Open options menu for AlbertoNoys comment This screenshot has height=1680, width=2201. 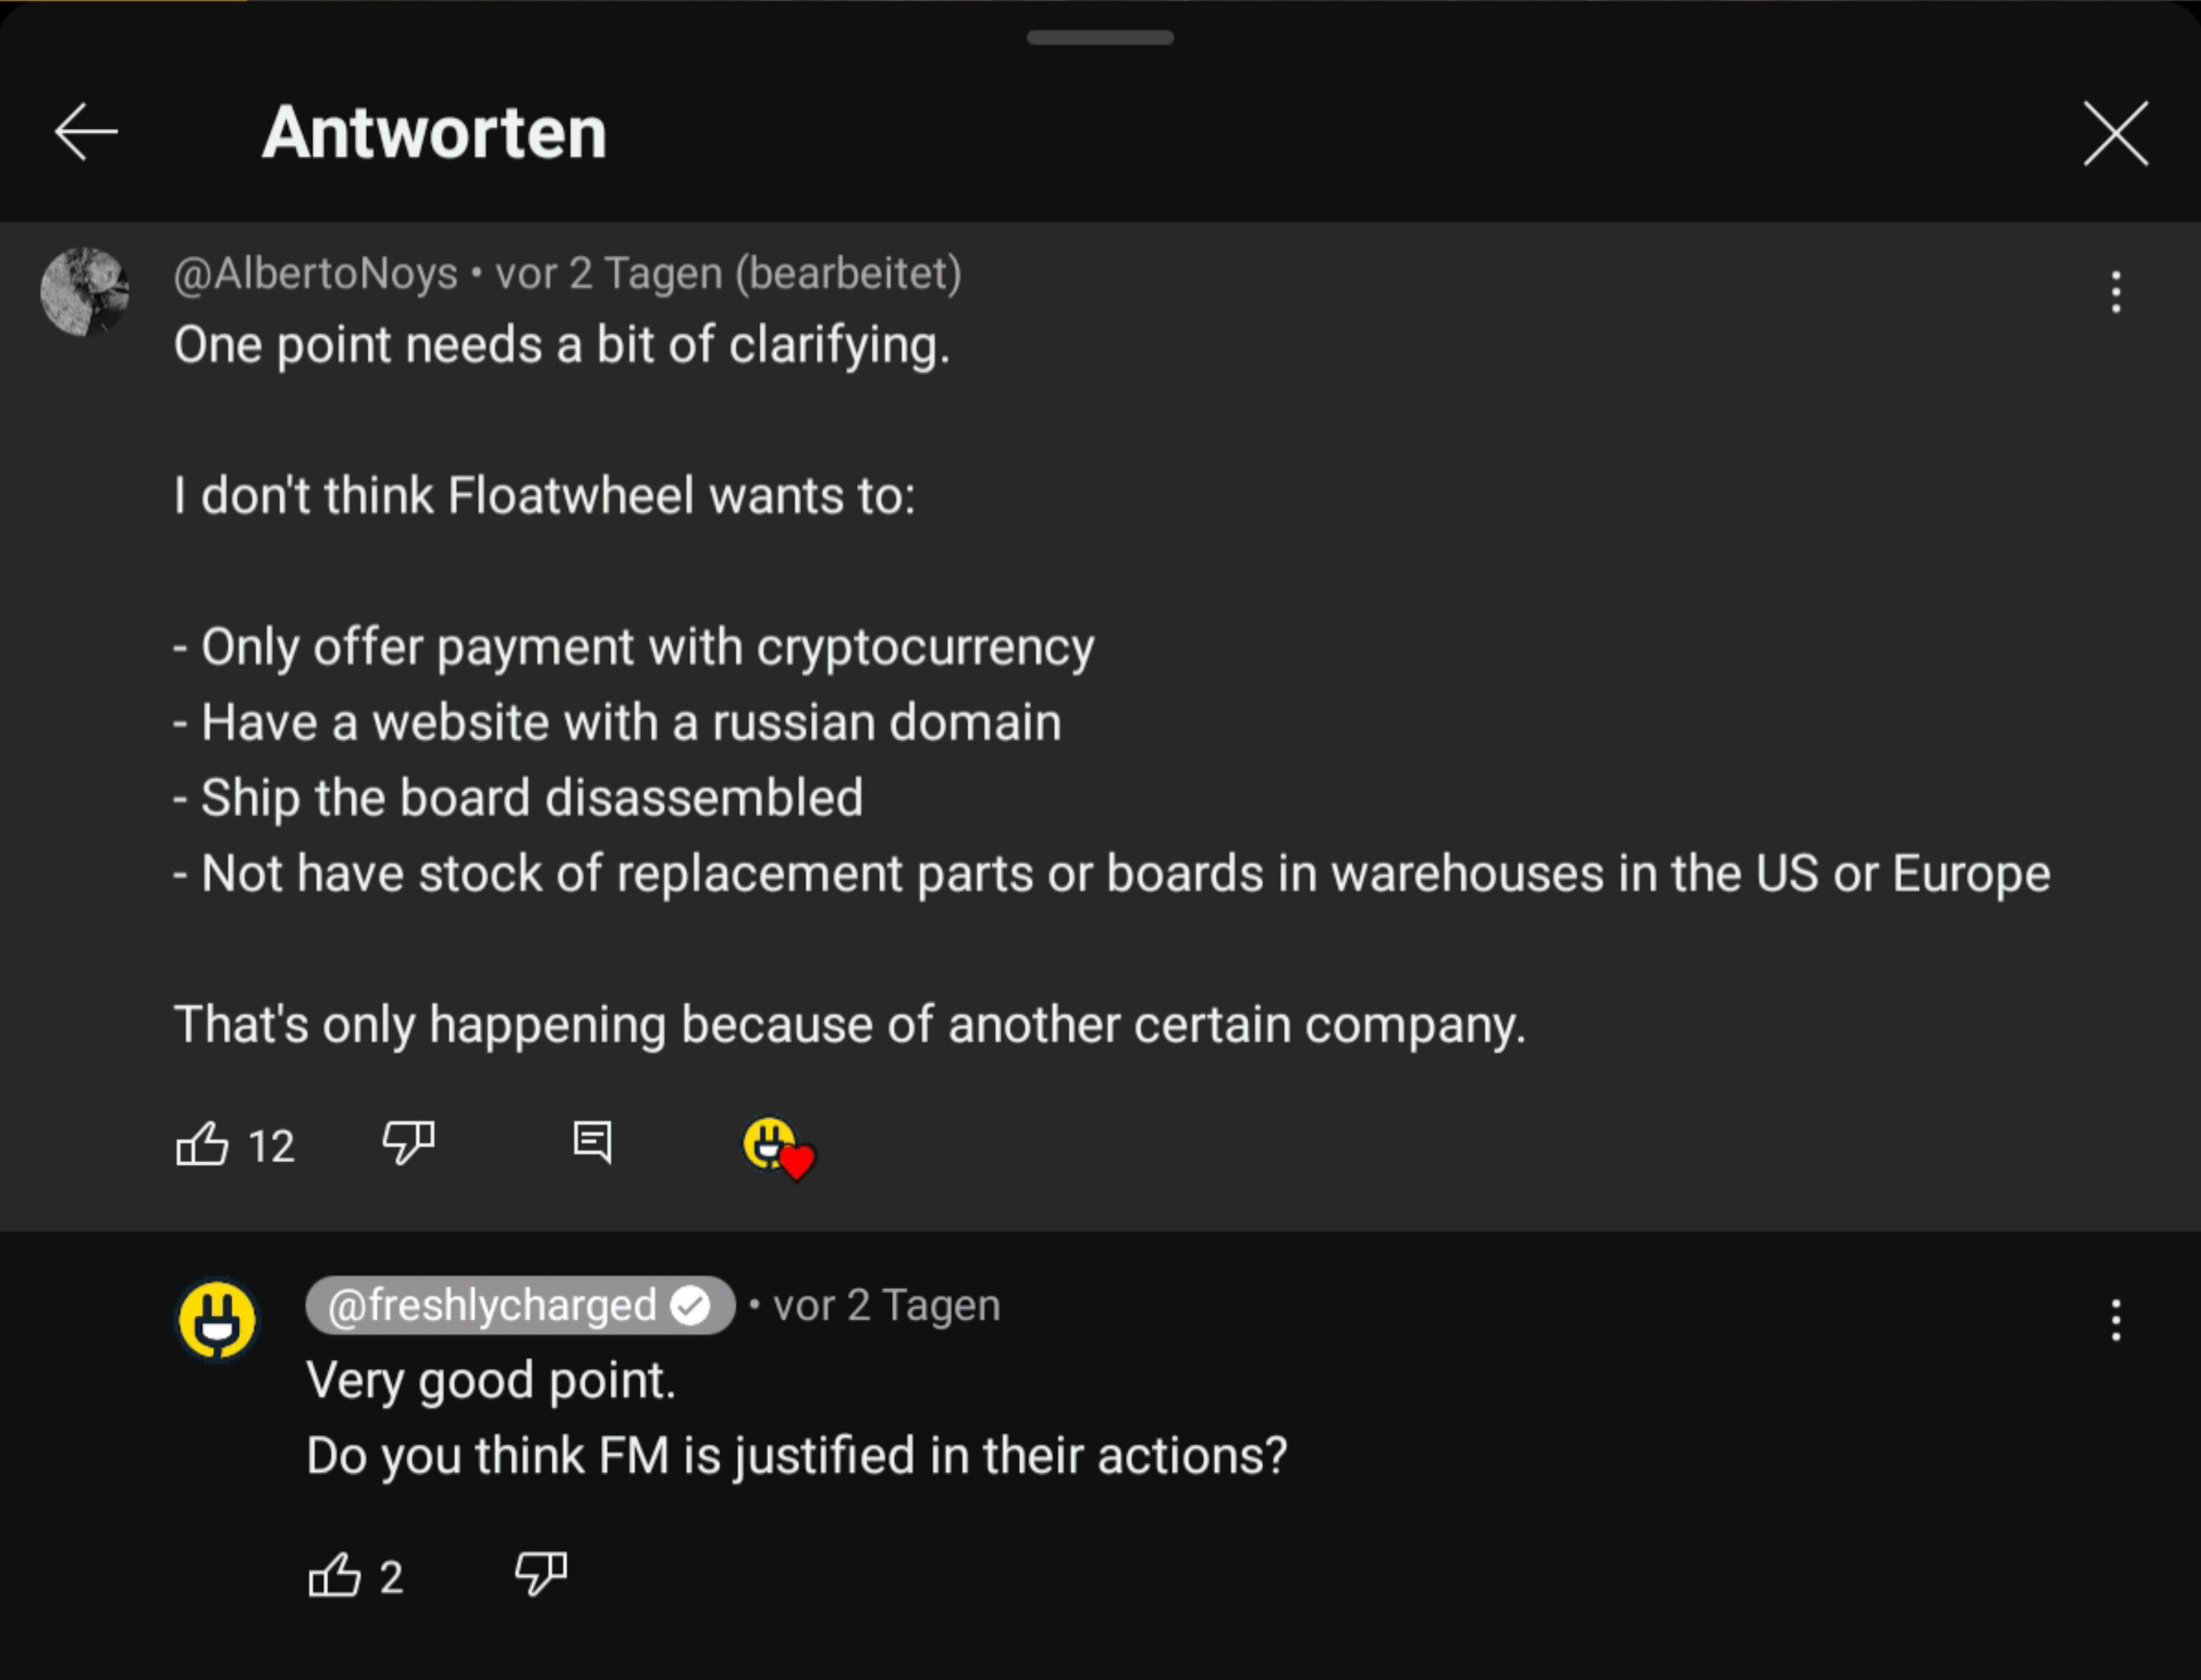pos(2115,292)
